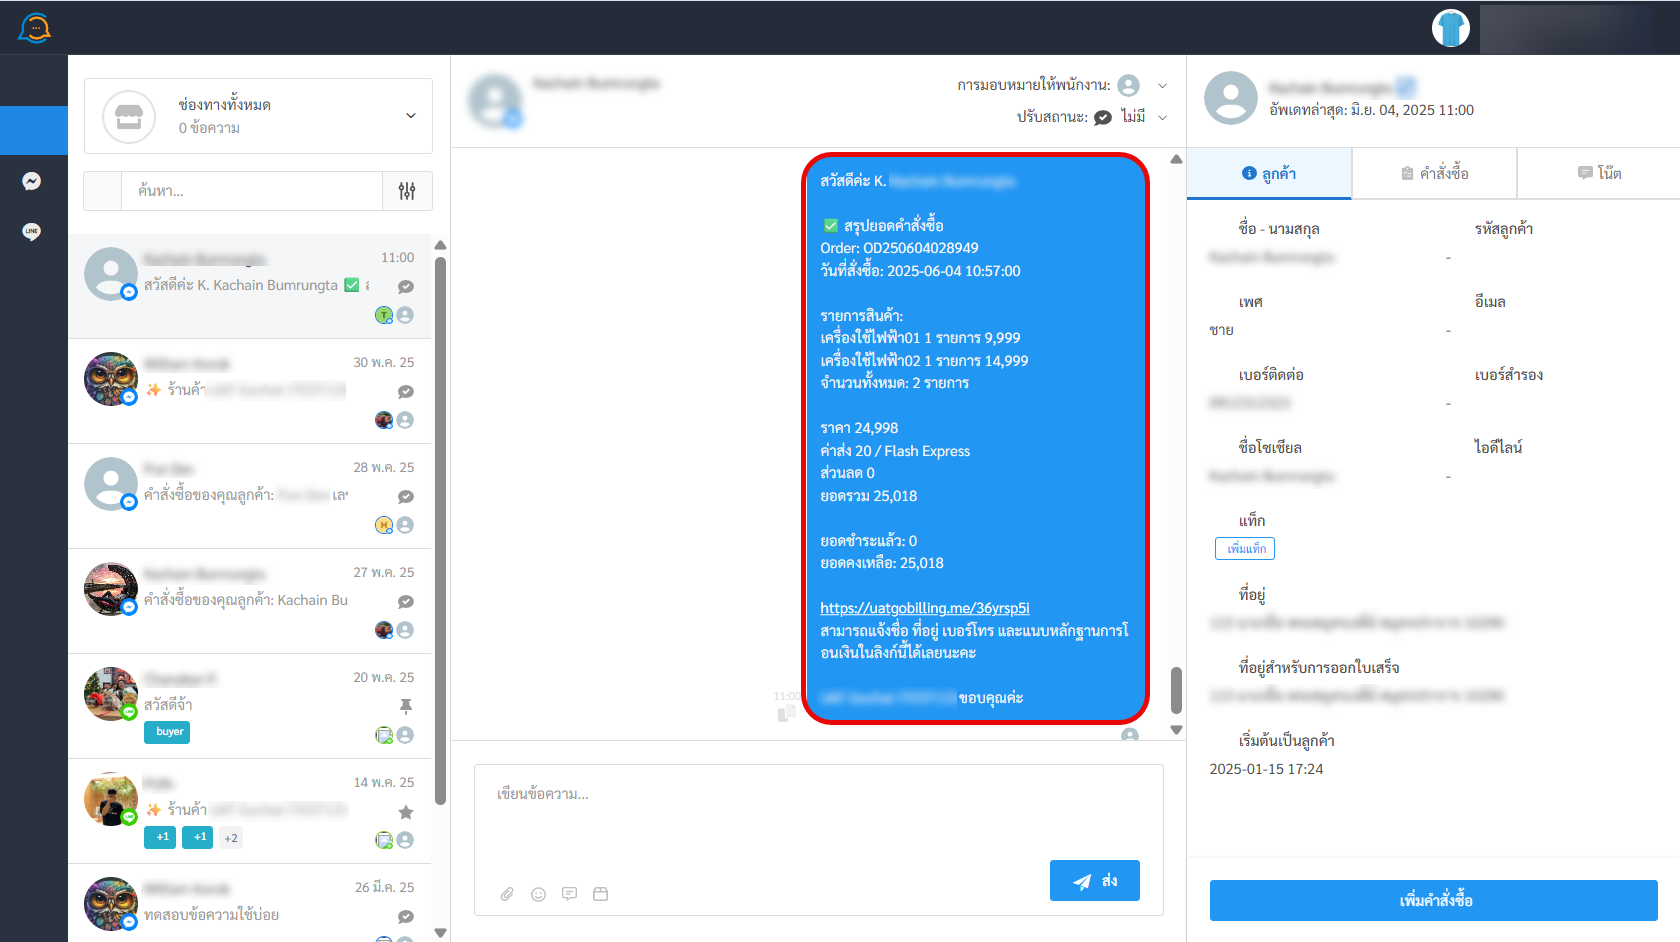Open conversation filter settings icon
The height and width of the screenshot is (942, 1680).
coord(407,191)
